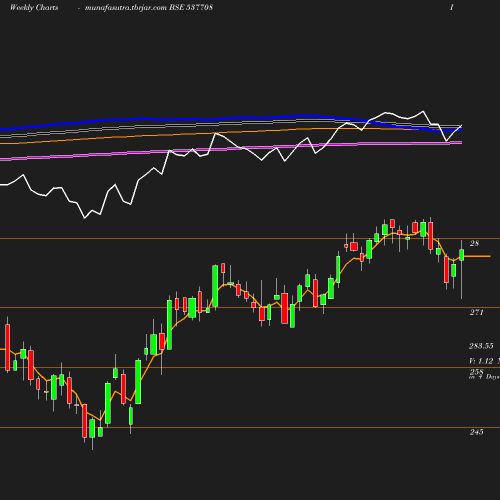The width and height of the screenshot is (500, 500).
Task: Select the 28 price label near top line
Action: tap(474, 243)
